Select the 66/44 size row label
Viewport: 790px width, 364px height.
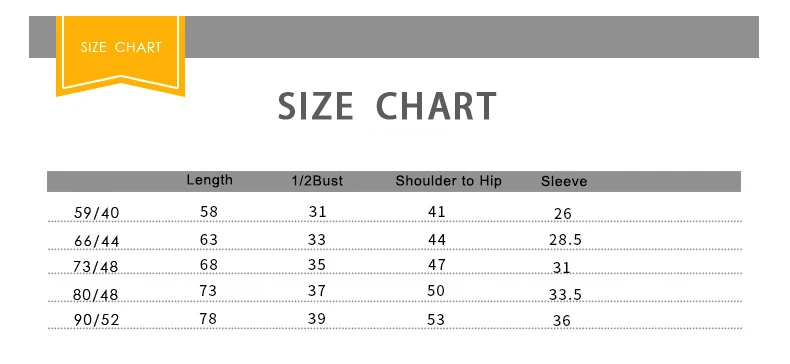pos(97,241)
